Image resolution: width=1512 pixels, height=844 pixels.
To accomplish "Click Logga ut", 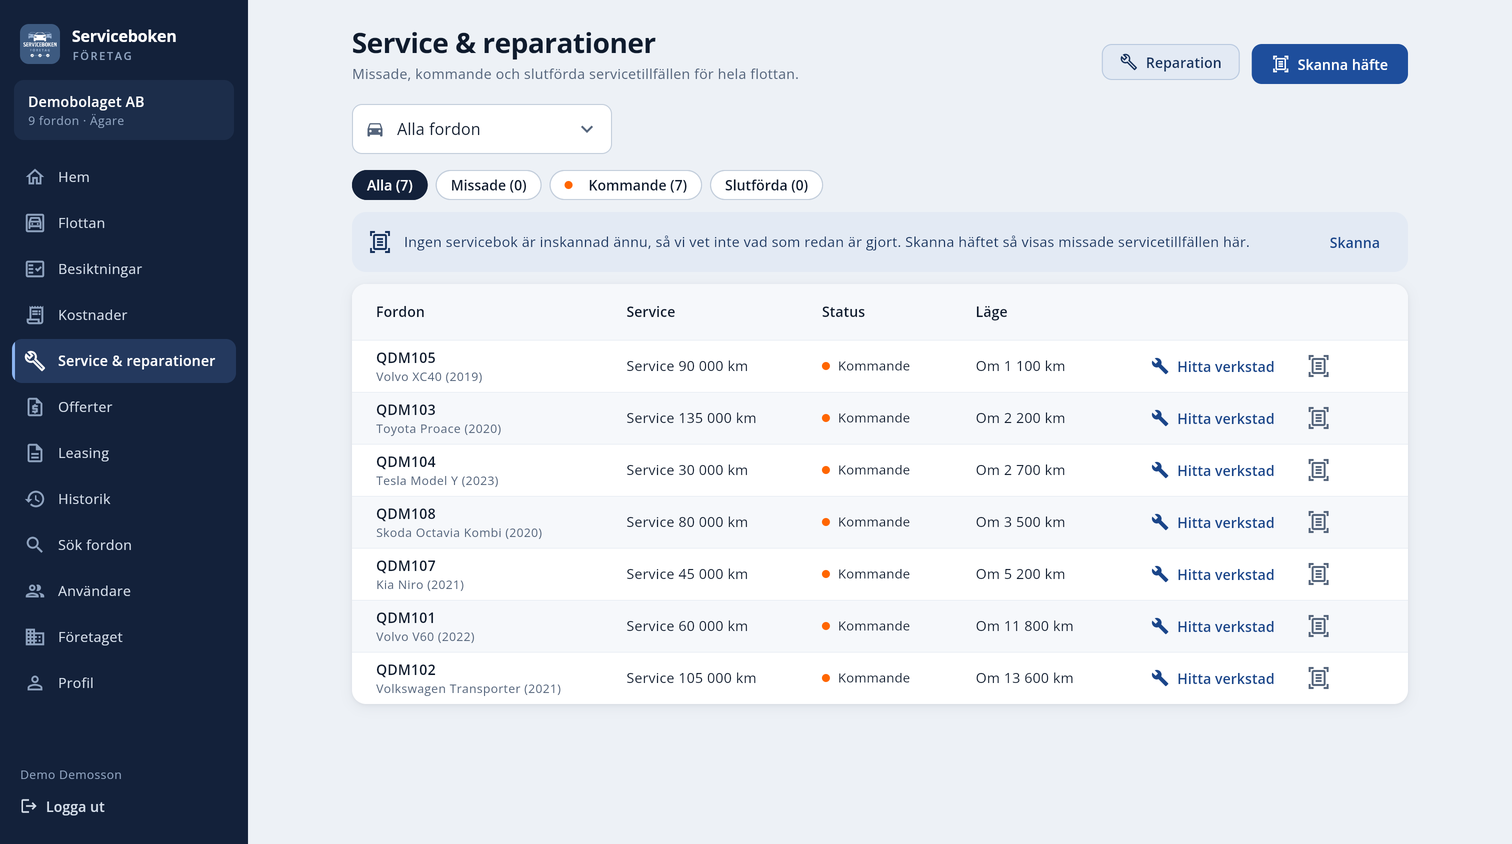I will (62, 807).
